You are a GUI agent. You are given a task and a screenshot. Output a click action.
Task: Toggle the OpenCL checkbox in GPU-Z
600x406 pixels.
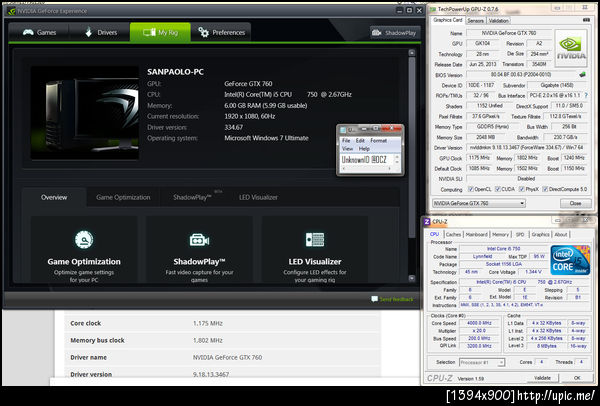coord(471,189)
